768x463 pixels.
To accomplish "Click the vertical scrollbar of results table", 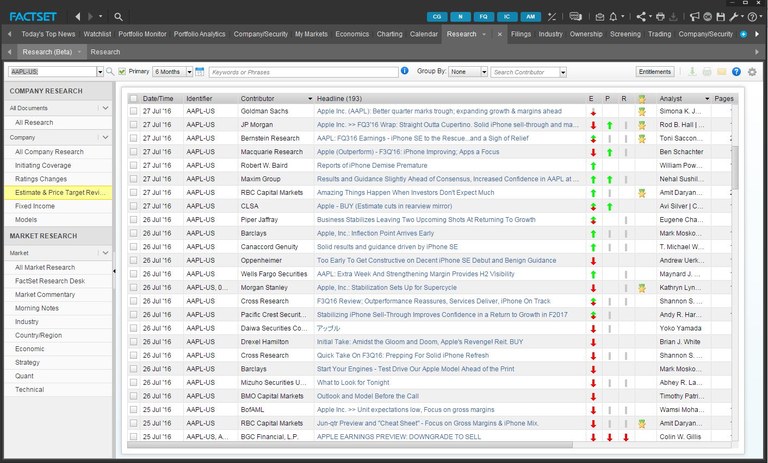I will click(735, 167).
